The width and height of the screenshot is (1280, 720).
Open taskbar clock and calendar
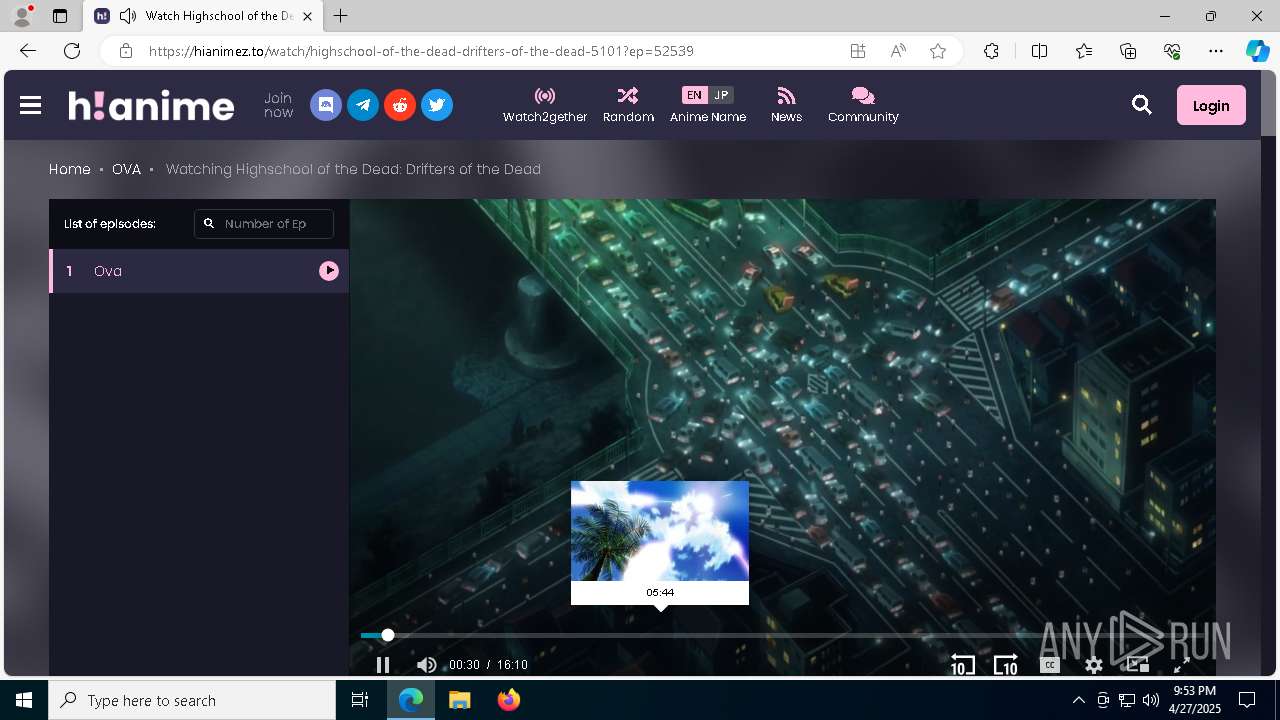point(1194,700)
